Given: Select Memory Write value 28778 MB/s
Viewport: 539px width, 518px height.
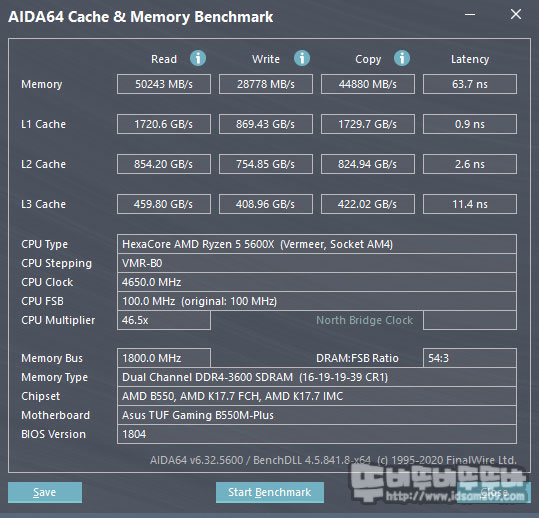Looking at the screenshot, I should coord(266,84).
